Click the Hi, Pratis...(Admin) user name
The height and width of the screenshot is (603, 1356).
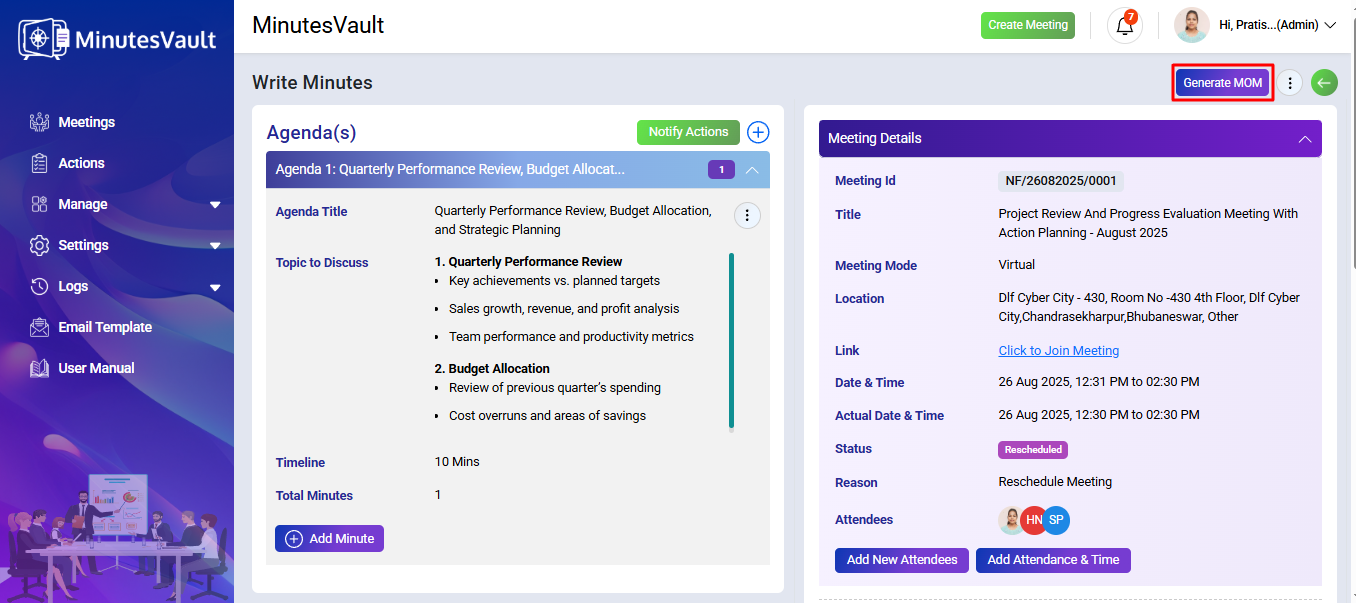tap(1268, 25)
